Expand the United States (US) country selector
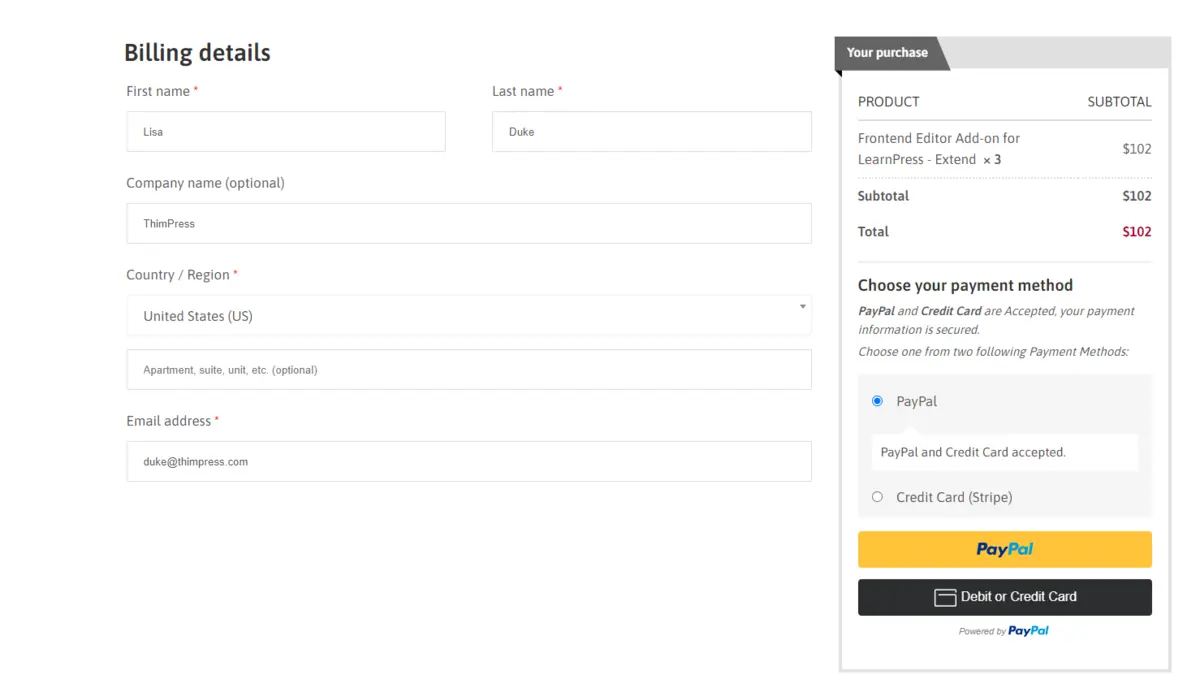Screen dimensions: 1200x688 [x=468, y=314]
